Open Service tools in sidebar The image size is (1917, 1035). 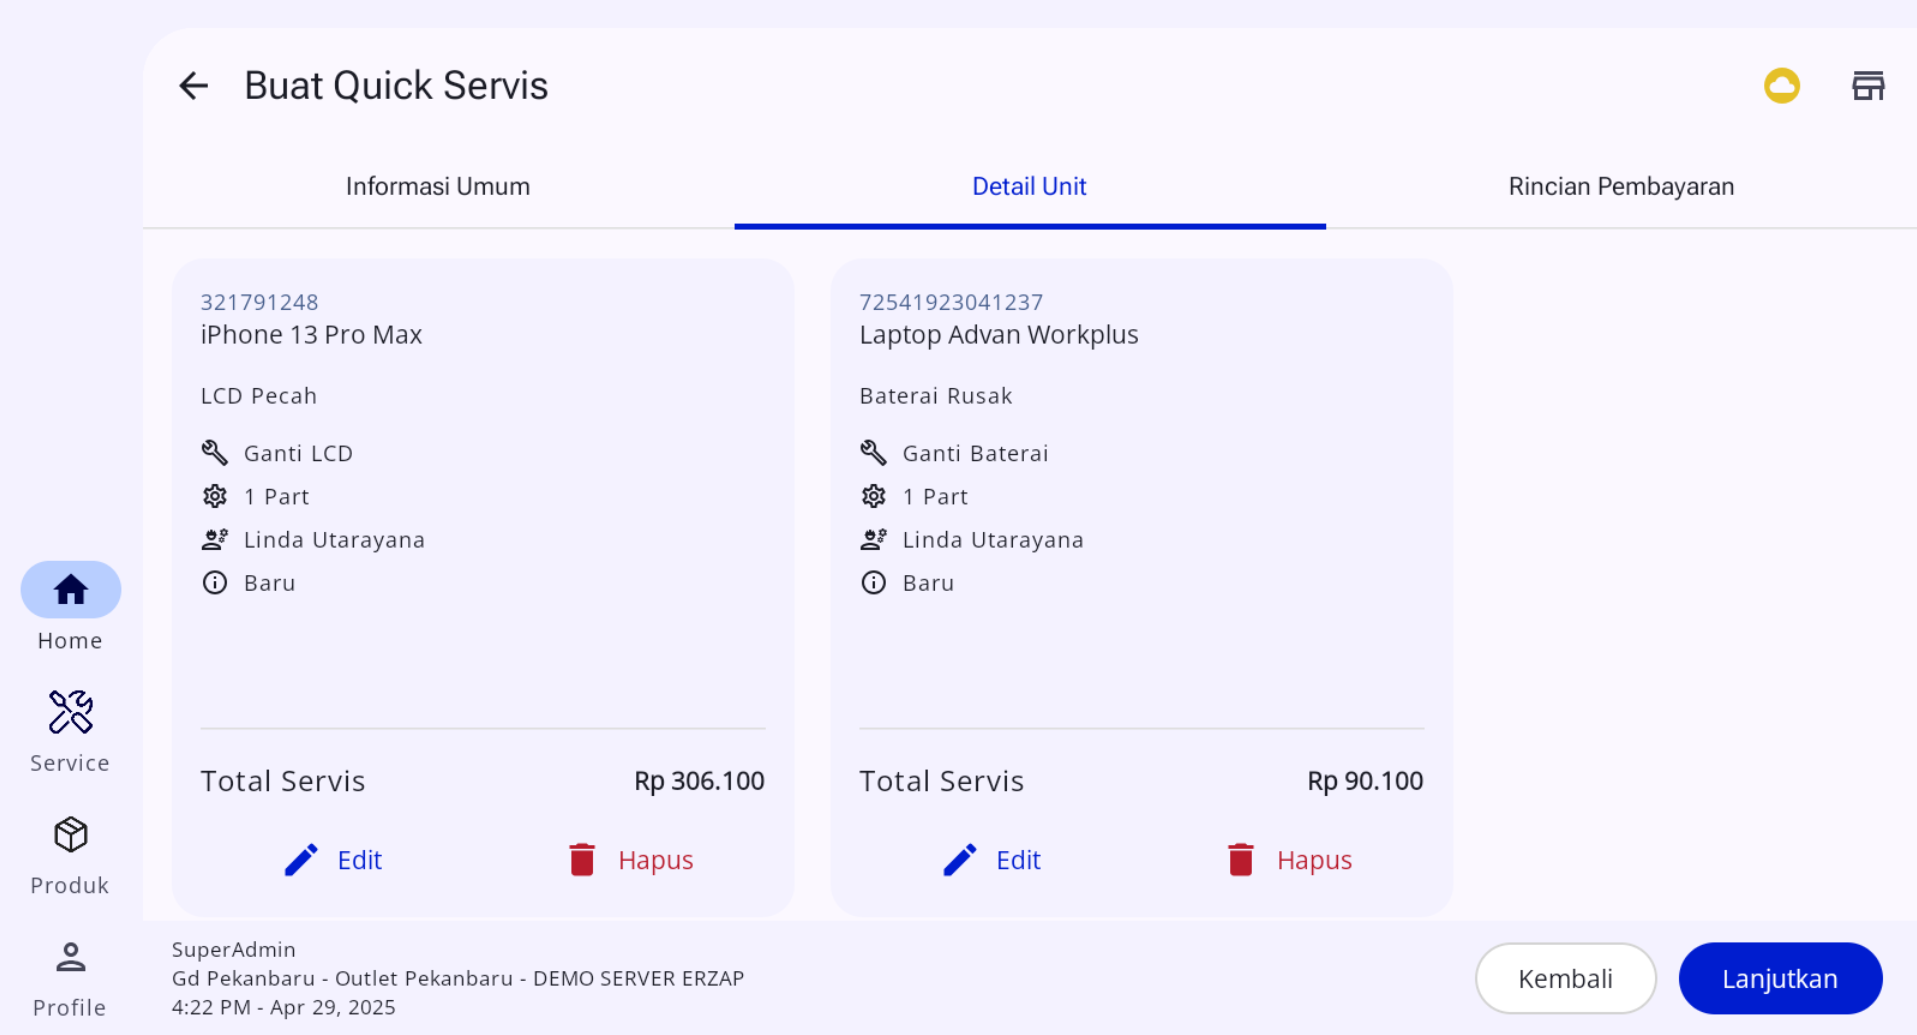pos(70,731)
